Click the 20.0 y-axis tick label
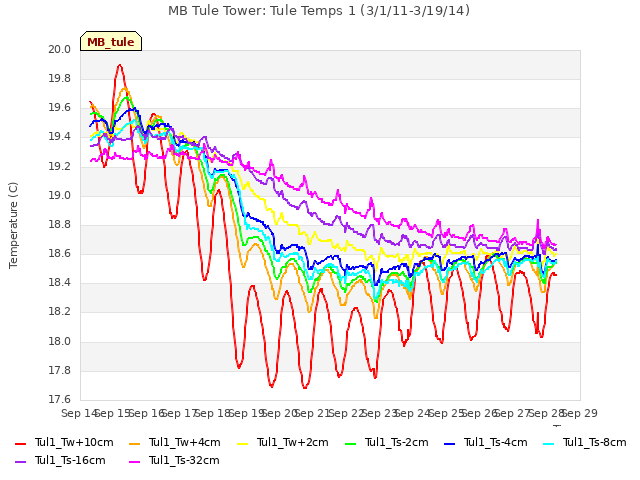The image size is (640, 480). [60, 49]
